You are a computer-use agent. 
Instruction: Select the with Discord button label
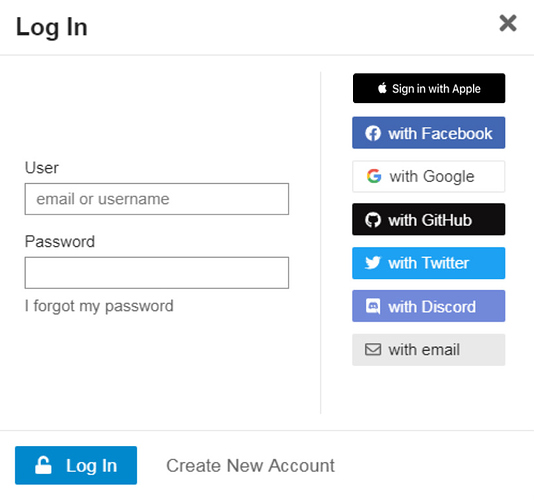(x=432, y=307)
